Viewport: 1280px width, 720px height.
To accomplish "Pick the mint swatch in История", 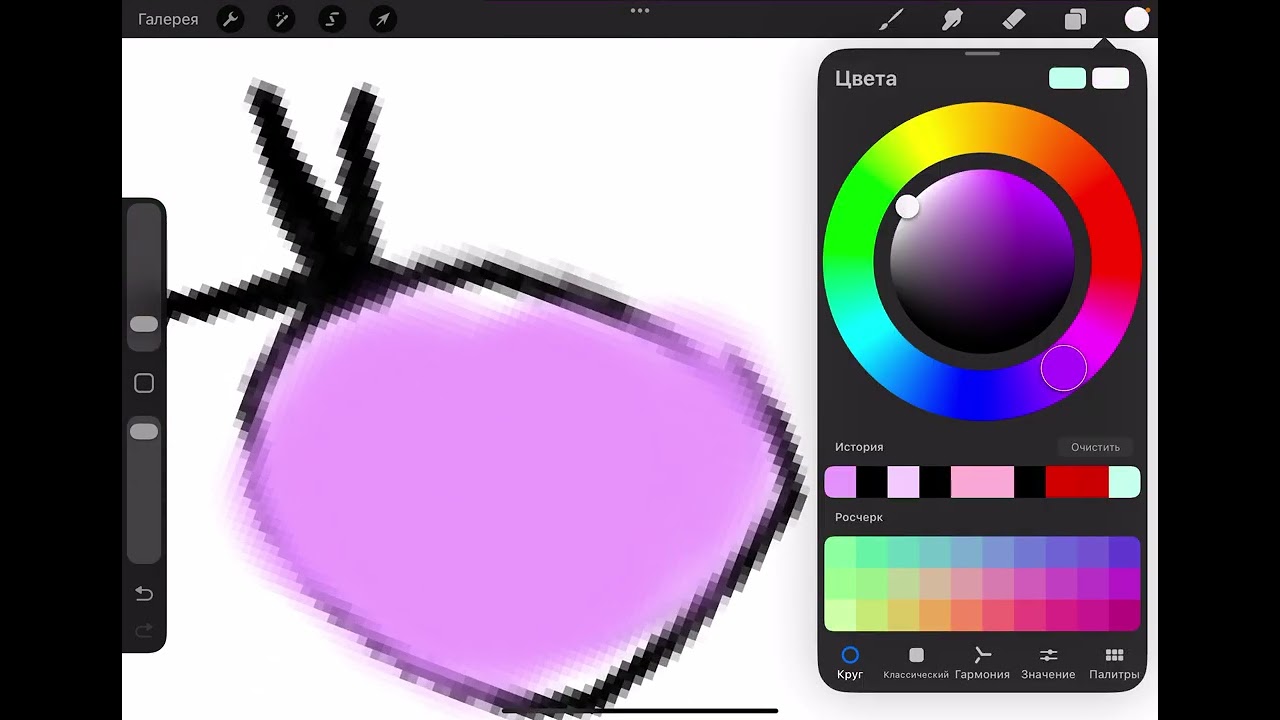I will click(1124, 482).
